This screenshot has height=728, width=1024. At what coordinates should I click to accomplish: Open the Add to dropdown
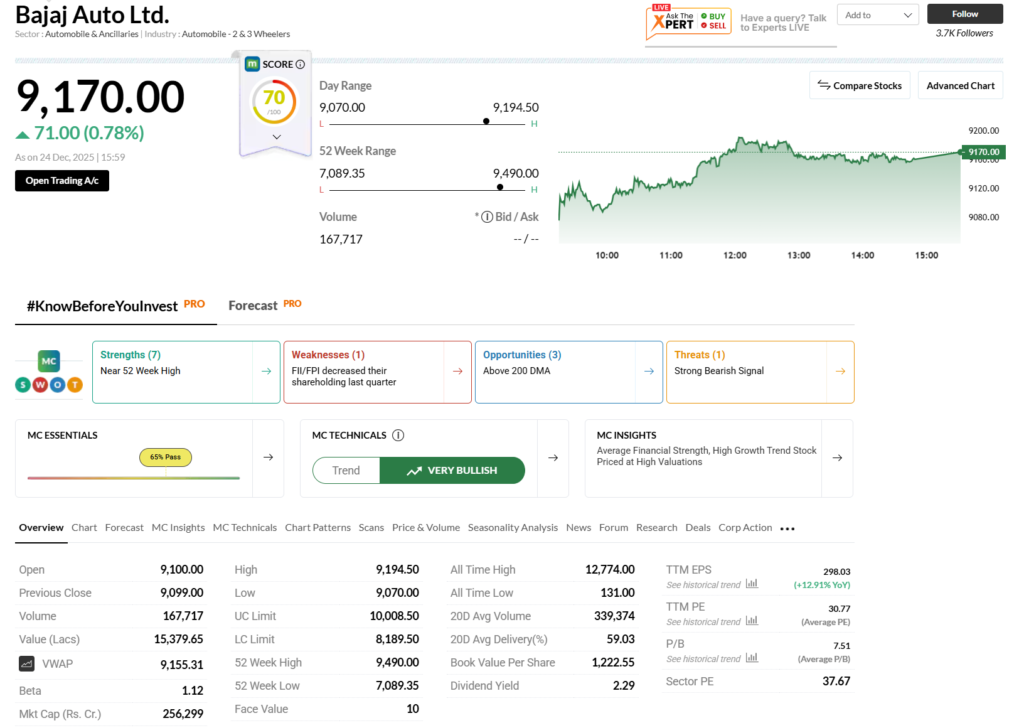(x=877, y=15)
